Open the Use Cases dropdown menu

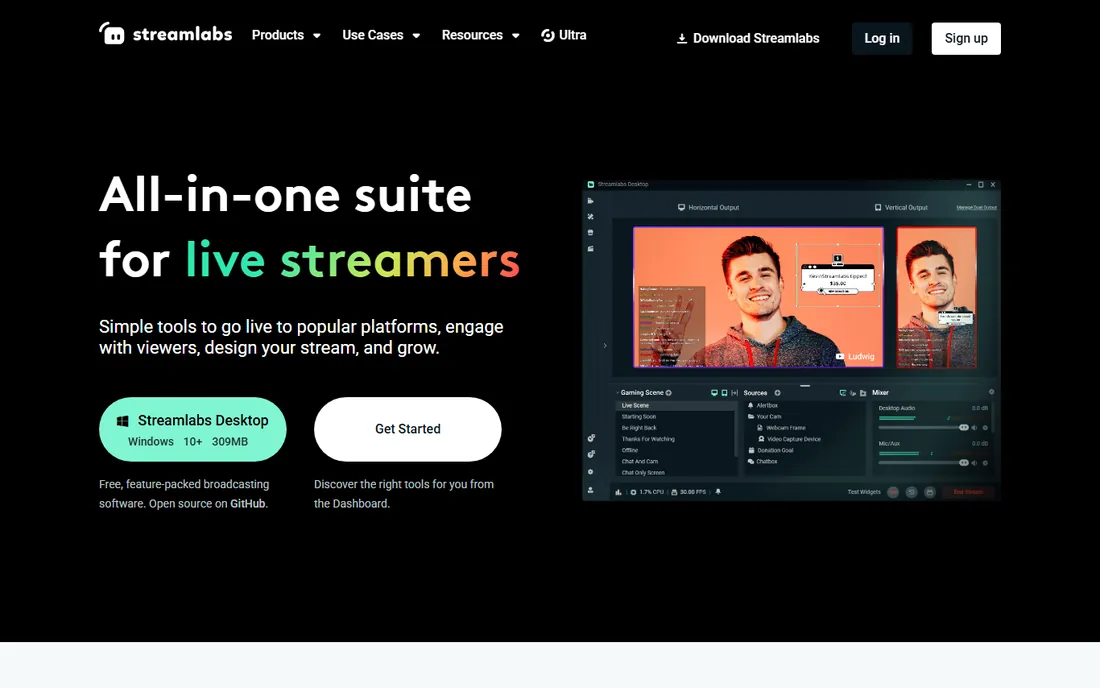[382, 35]
